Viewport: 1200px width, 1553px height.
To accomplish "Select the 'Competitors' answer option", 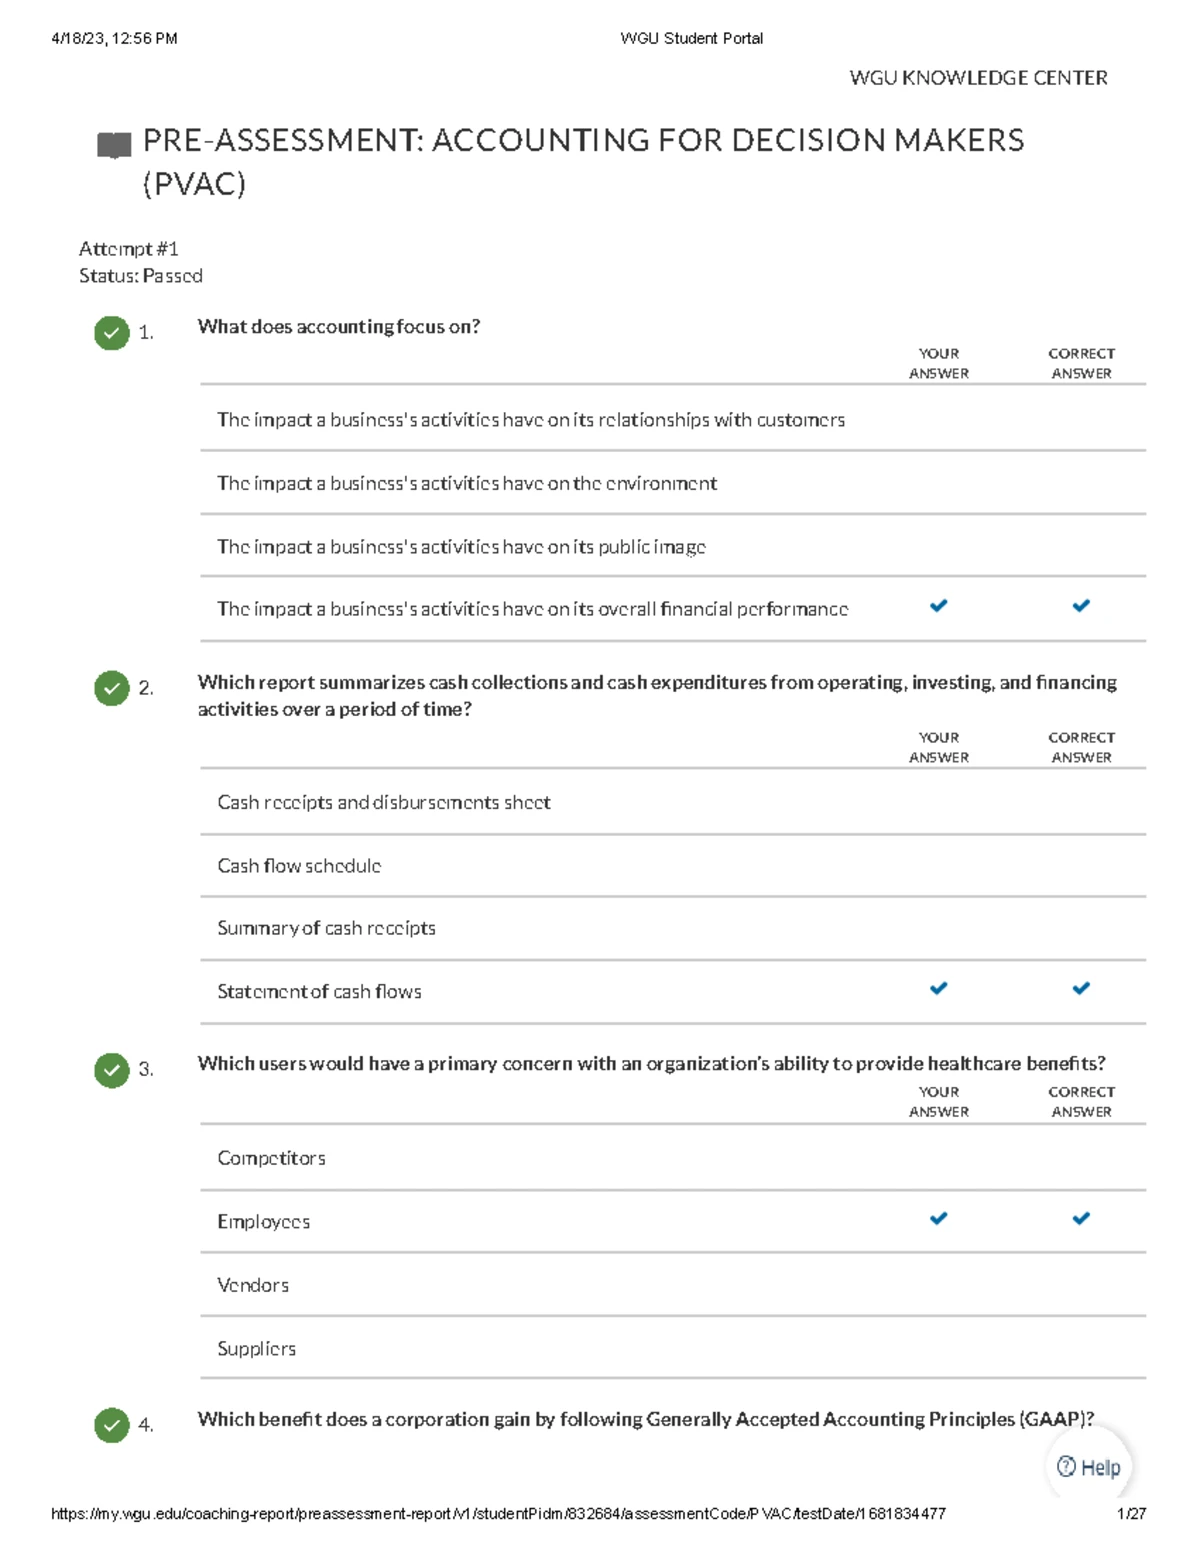I will 271,1158.
